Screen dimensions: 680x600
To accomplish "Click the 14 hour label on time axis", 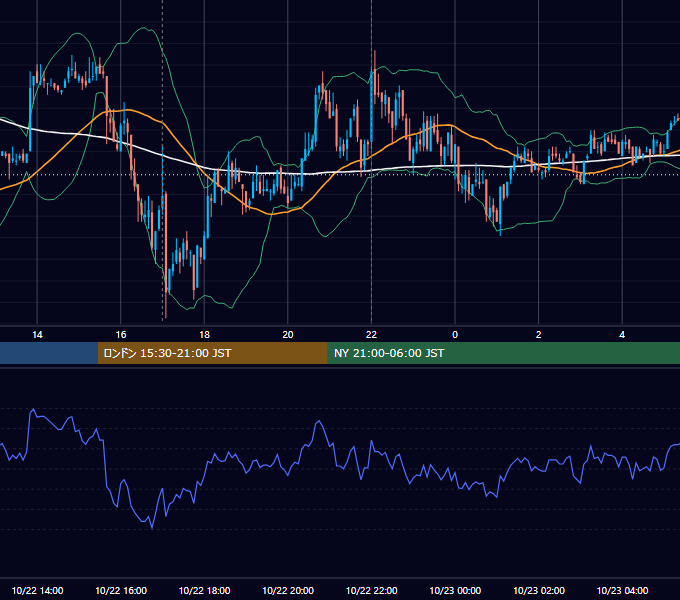I will click(37, 335).
